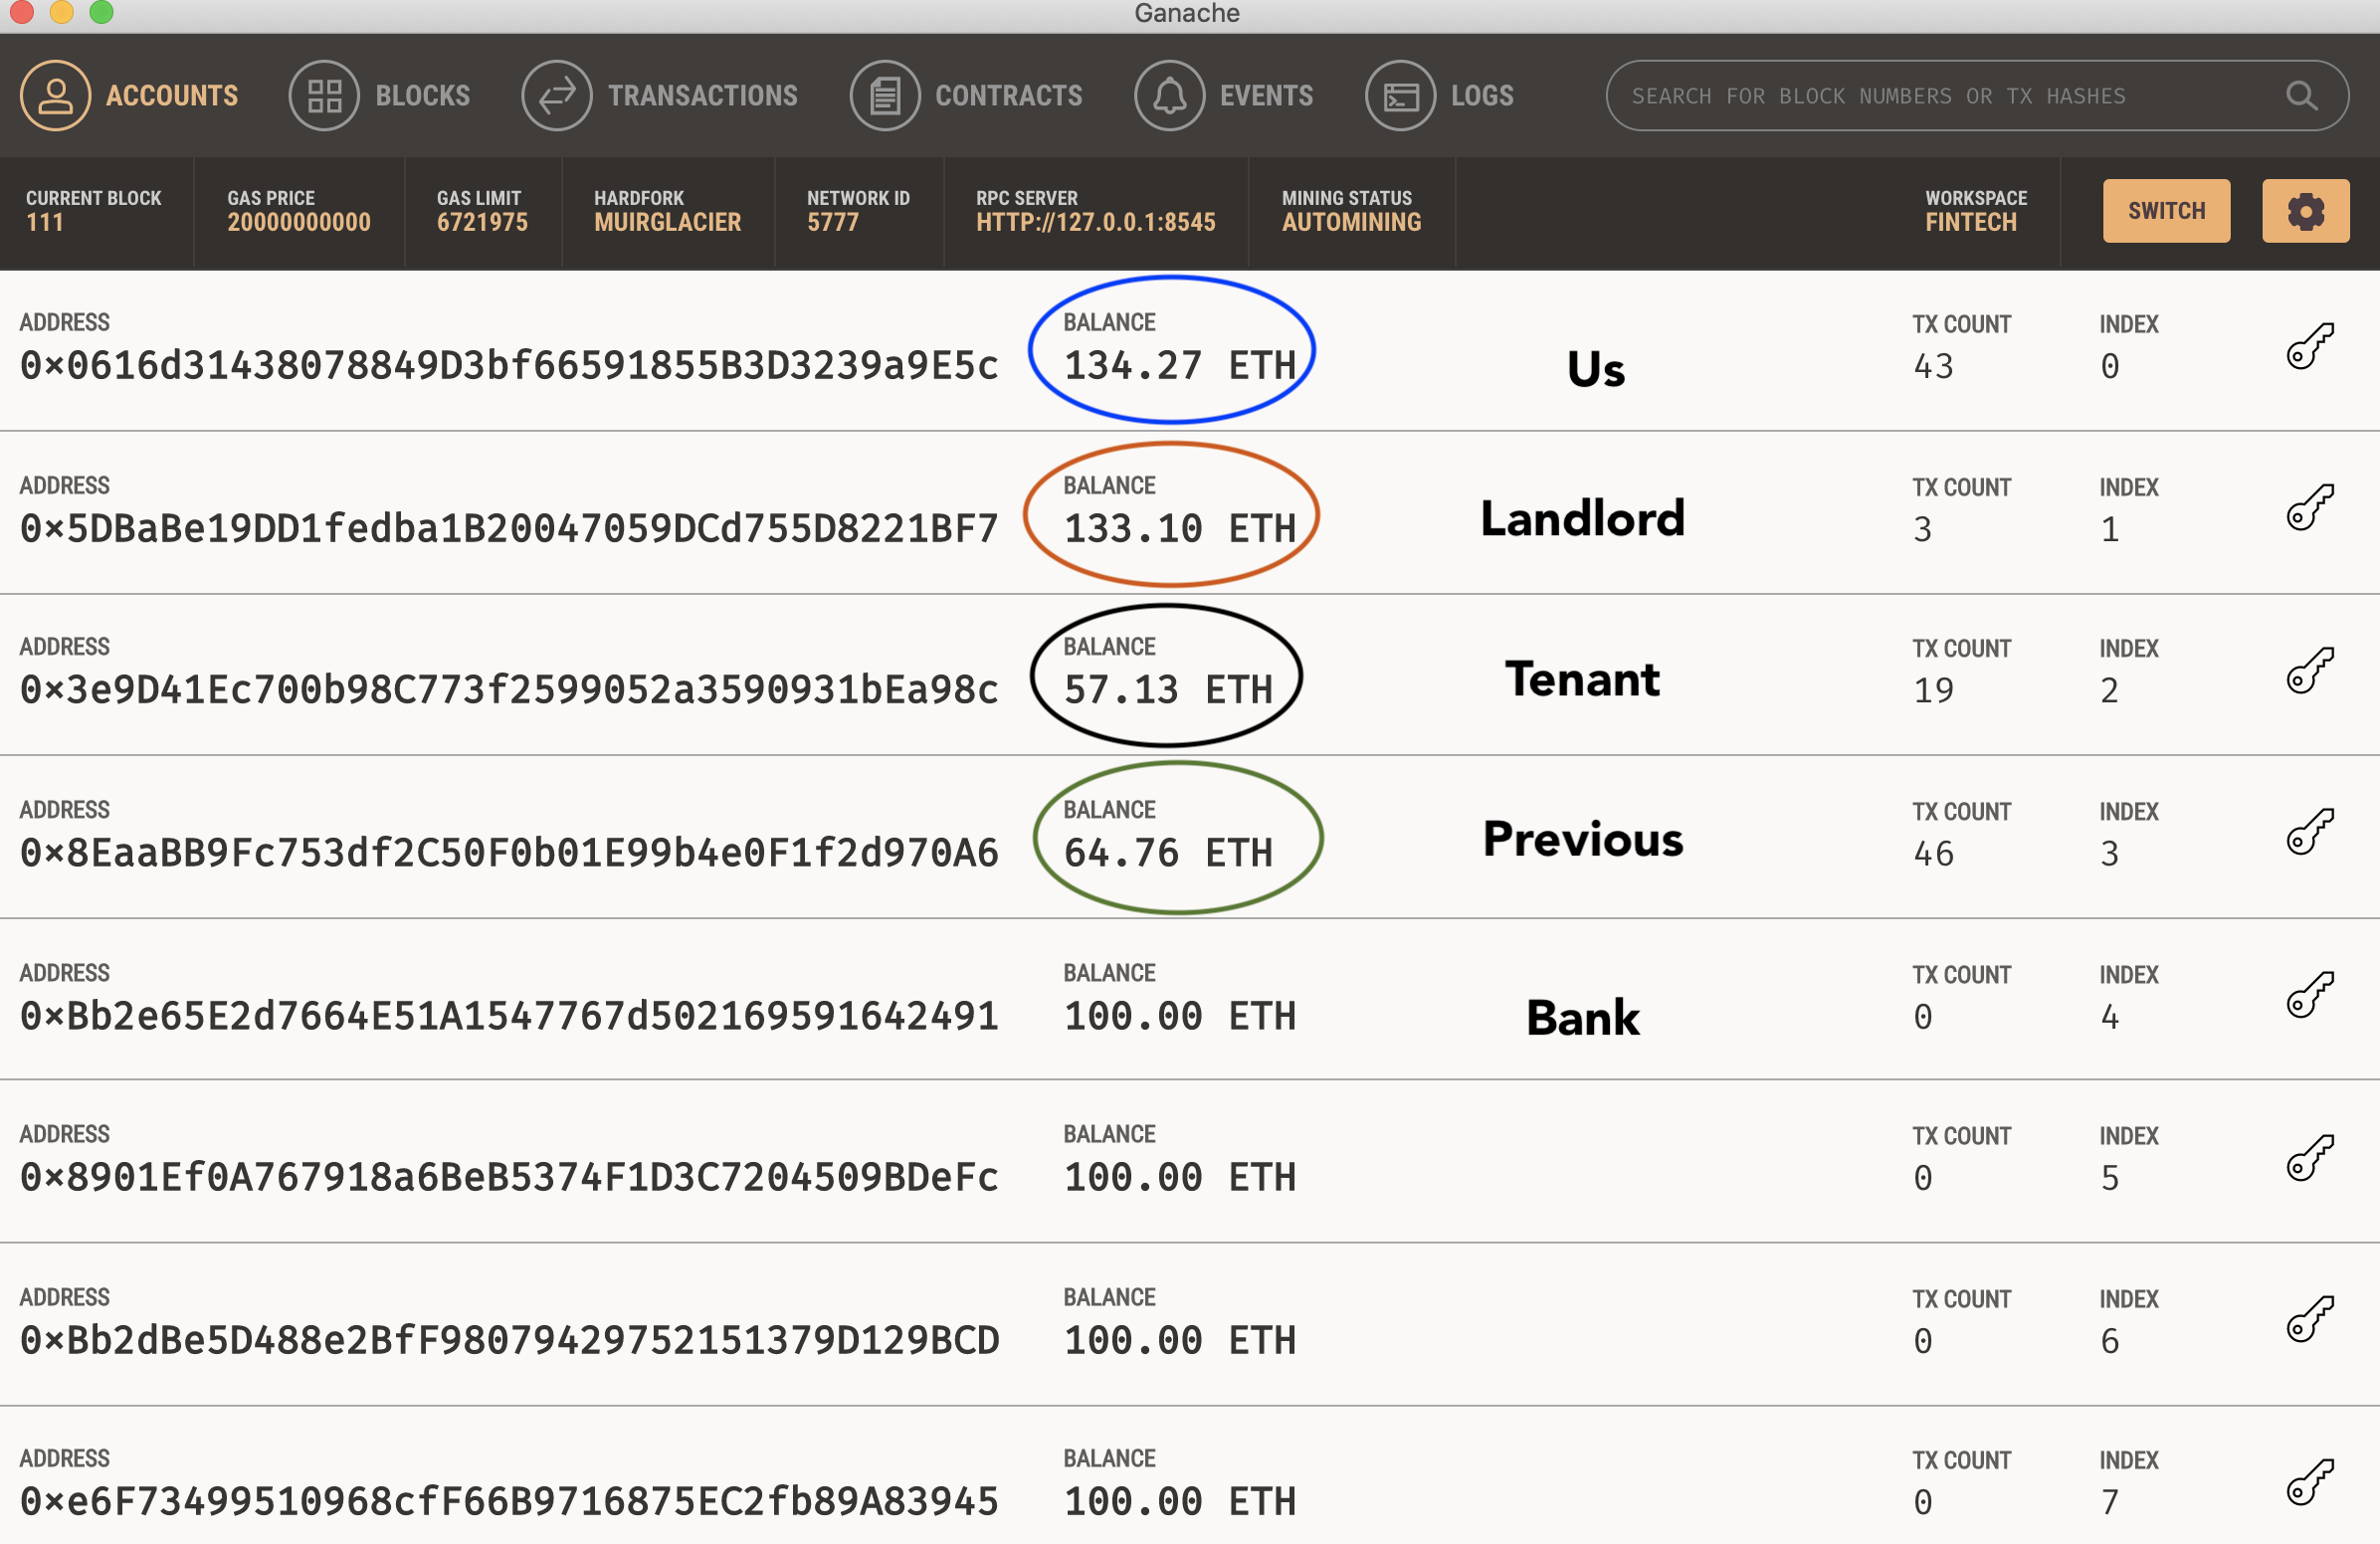Switch to the BLOCKS tab label
Viewport: 2380px width, 1544px height.
point(423,96)
